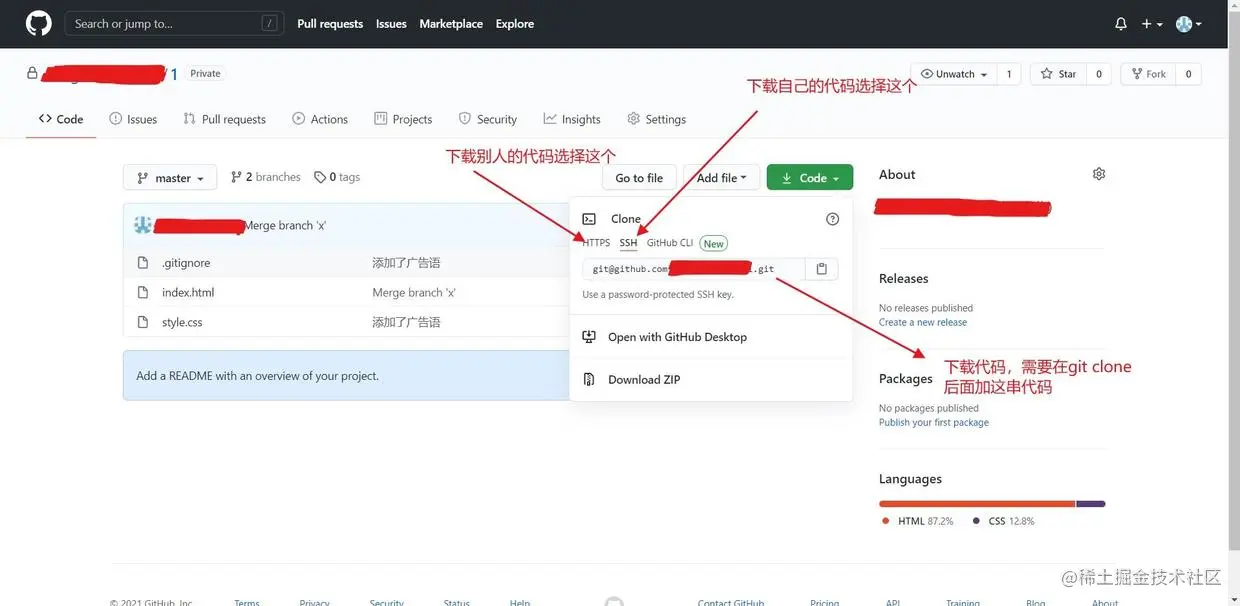Click the Go to file button

[639, 178]
